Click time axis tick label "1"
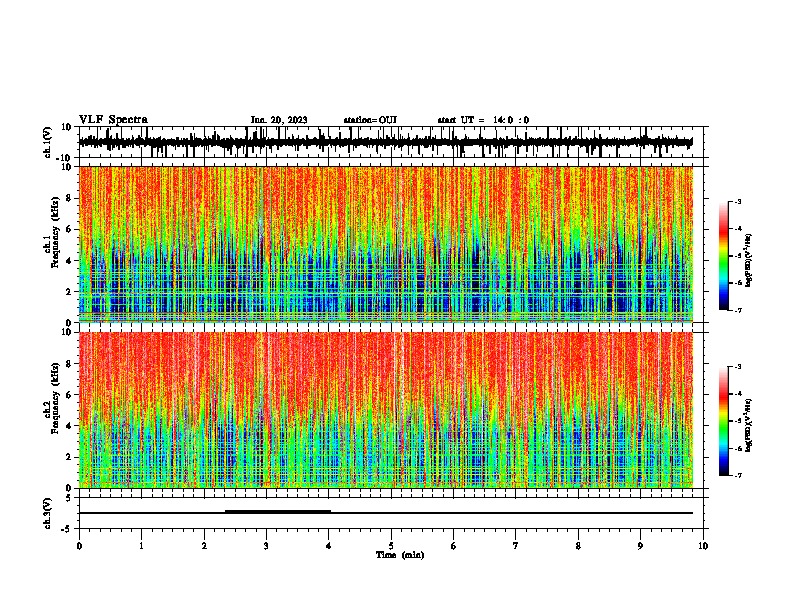The height and width of the screenshot is (612, 792). [141, 546]
